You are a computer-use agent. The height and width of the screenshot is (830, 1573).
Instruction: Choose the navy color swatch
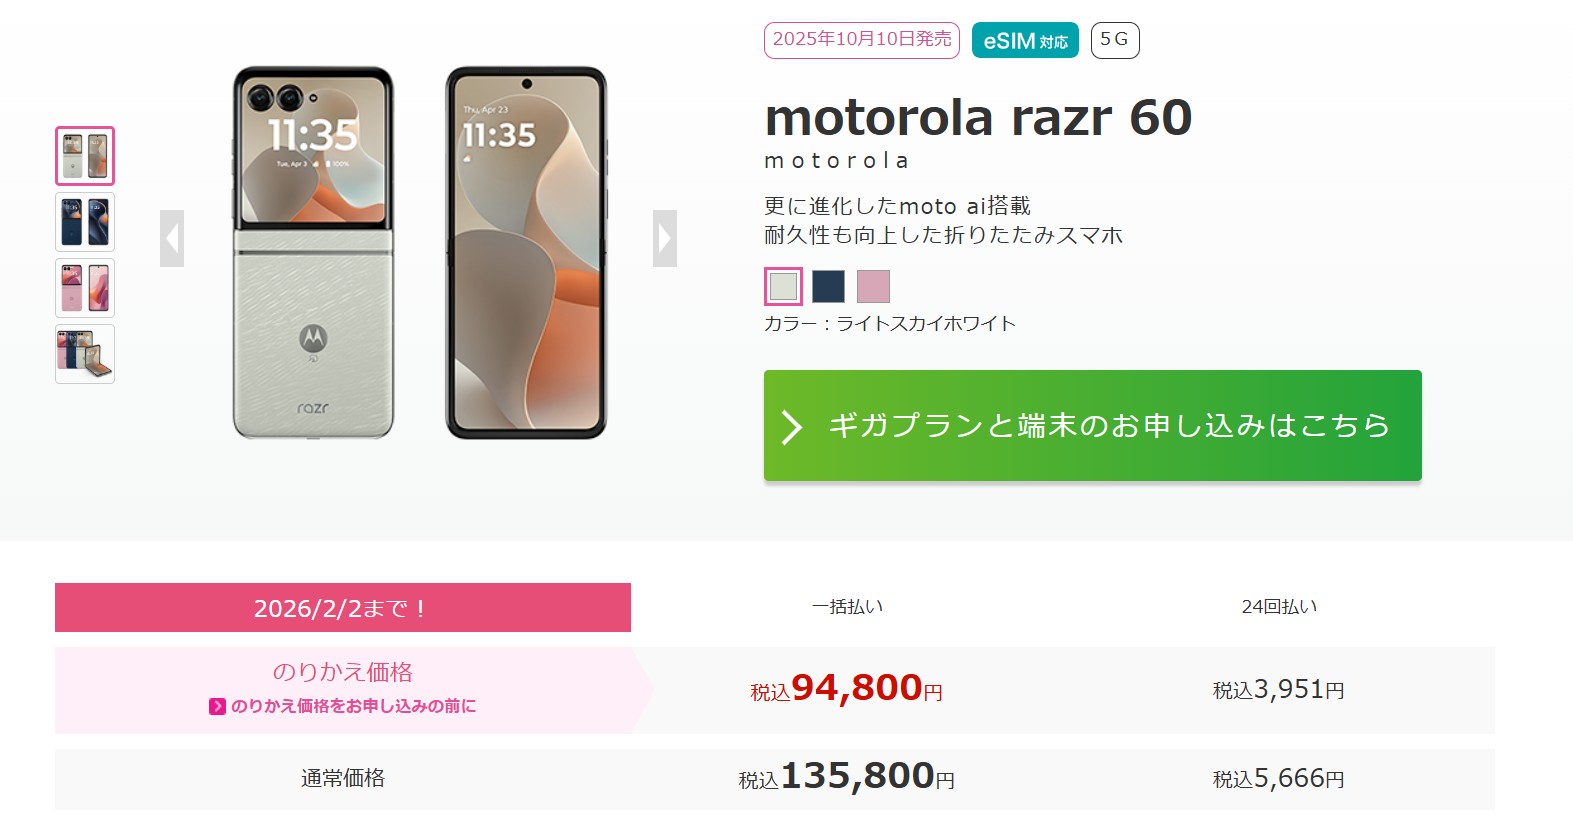[828, 287]
